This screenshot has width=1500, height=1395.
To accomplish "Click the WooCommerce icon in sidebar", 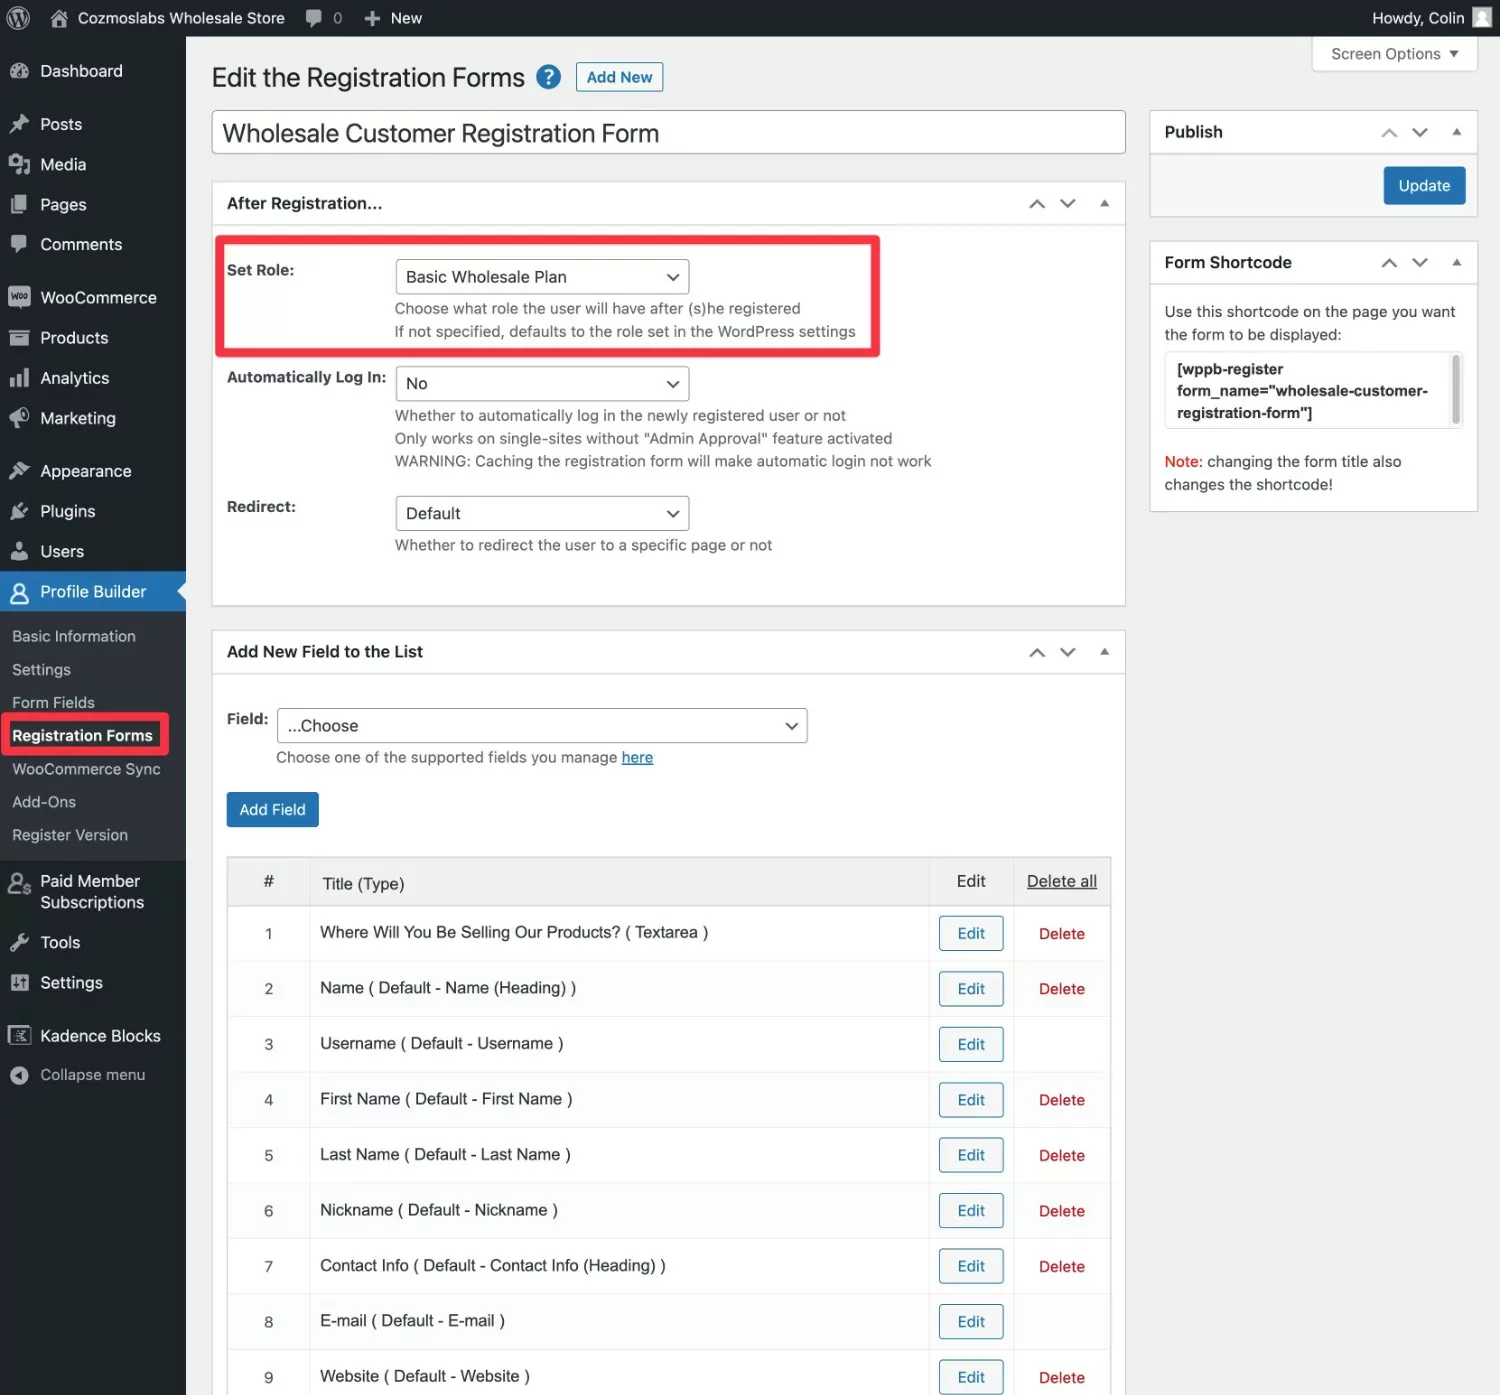I will coord(19,297).
